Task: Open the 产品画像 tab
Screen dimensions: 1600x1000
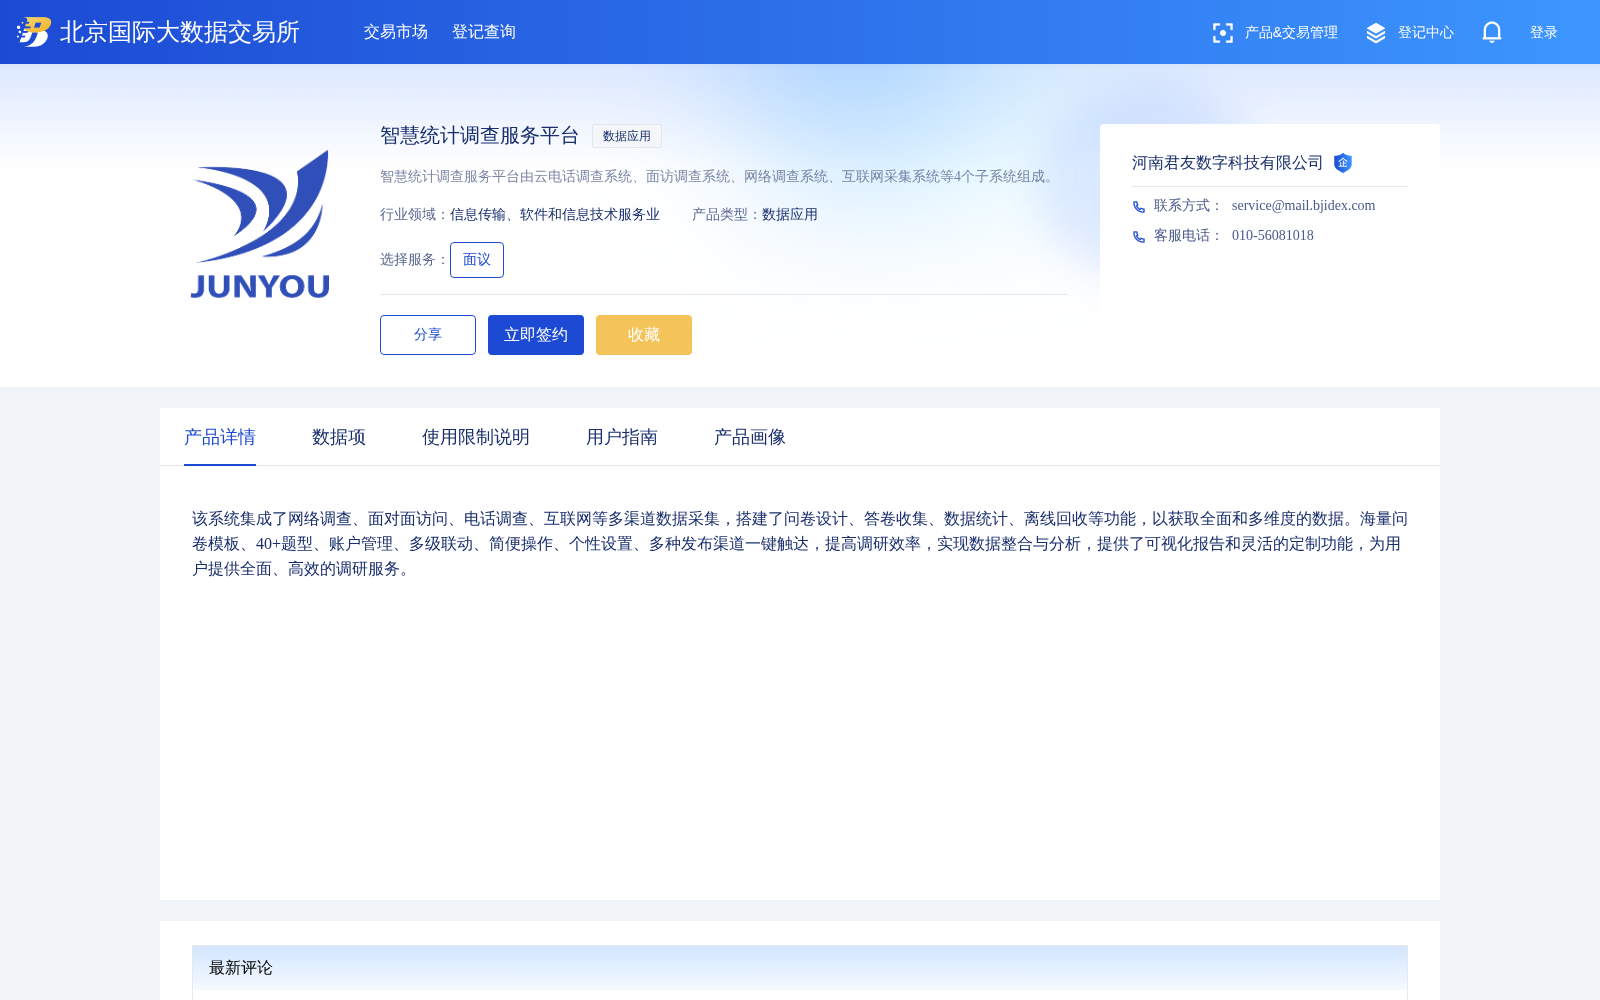Action: (750, 437)
